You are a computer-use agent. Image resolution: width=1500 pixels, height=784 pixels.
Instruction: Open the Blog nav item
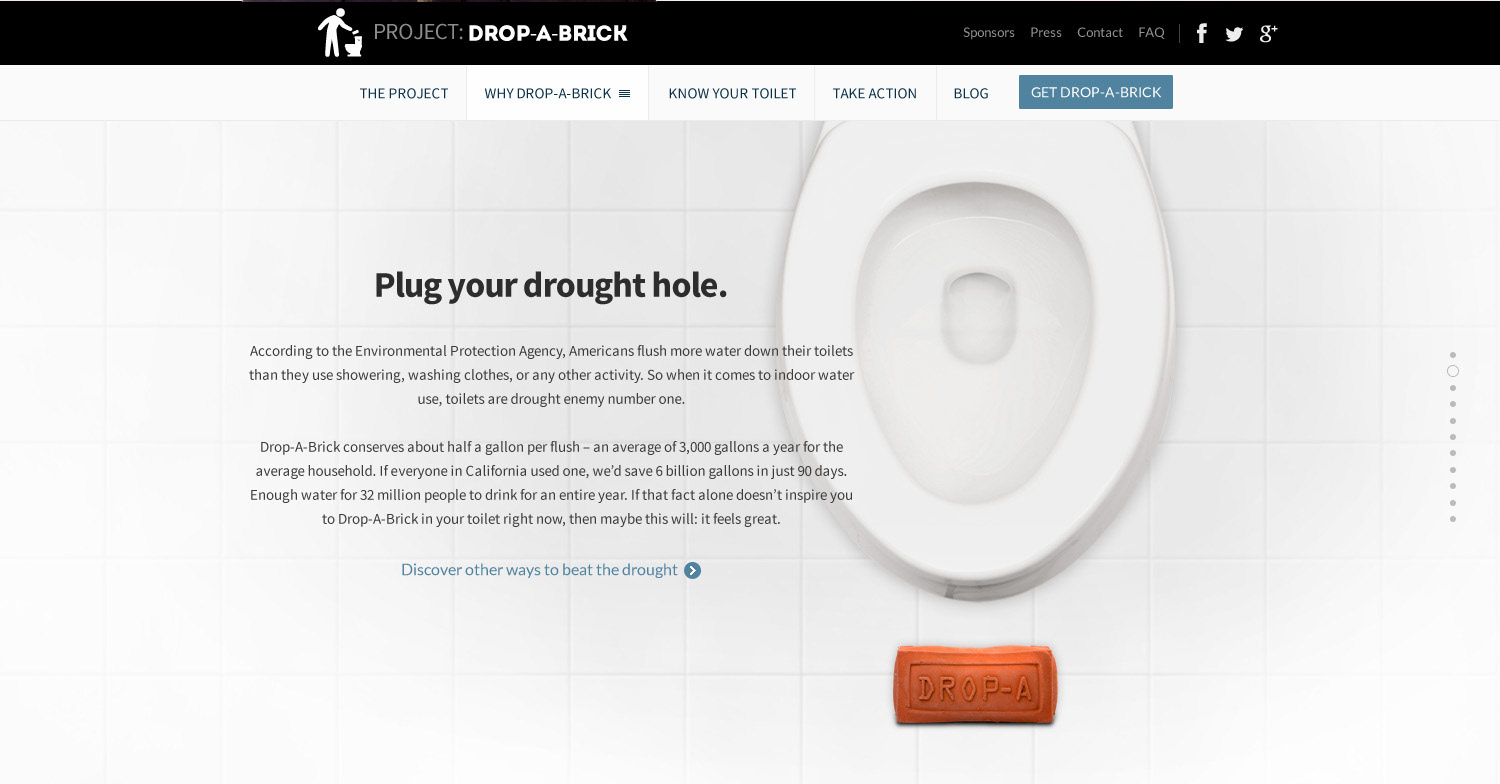(x=971, y=93)
